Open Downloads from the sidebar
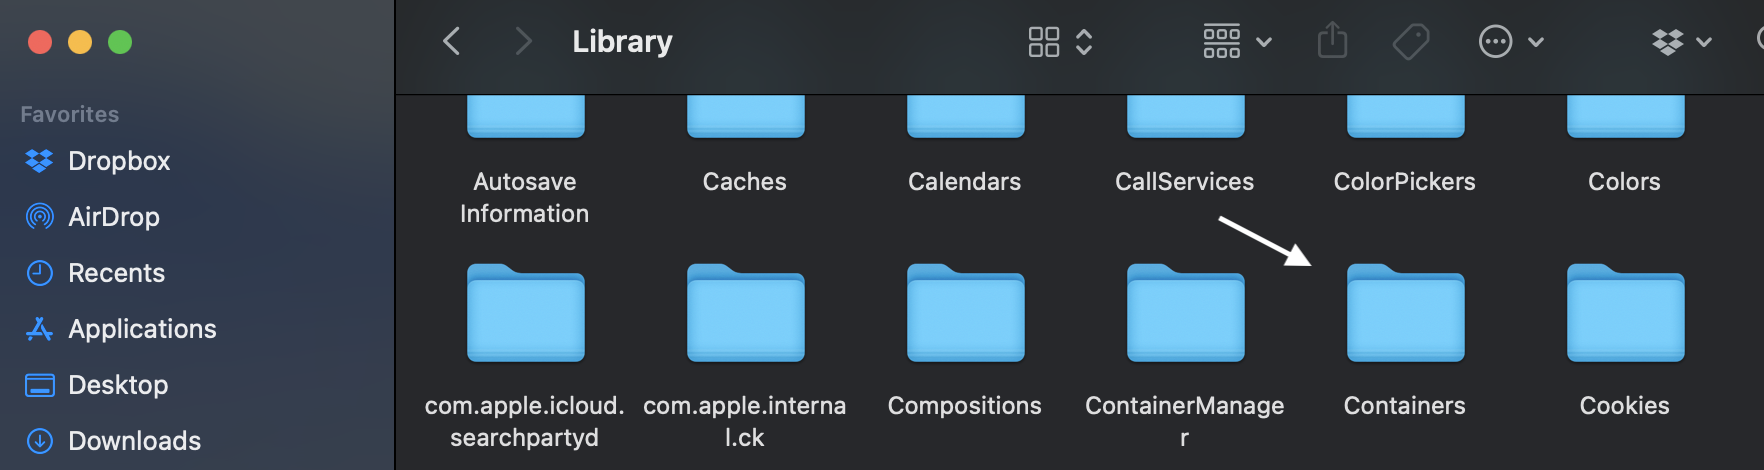1764x470 pixels. click(134, 441)
